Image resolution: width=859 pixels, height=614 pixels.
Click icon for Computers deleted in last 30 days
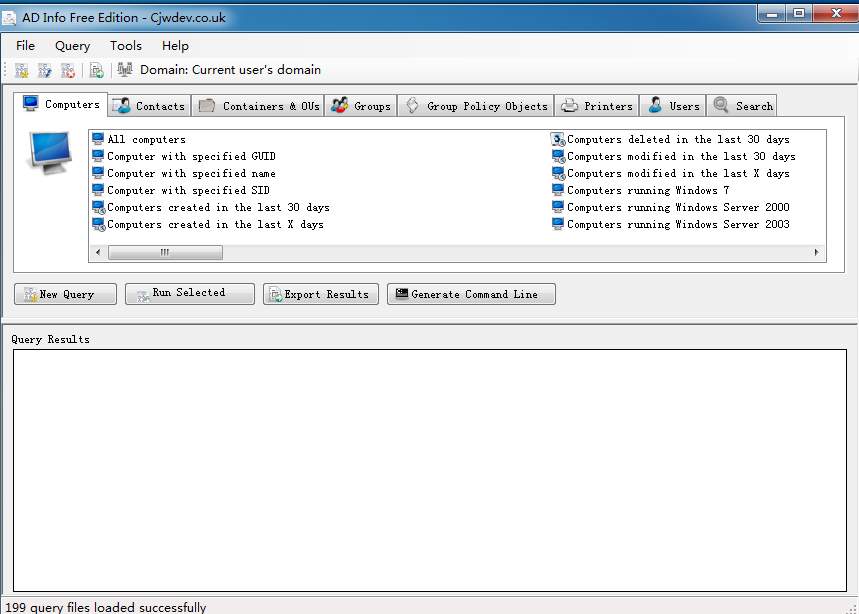point(558,140)
